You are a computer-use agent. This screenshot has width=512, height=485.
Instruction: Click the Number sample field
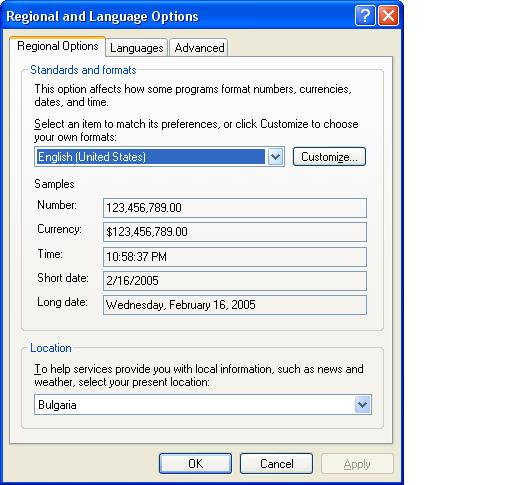point(235,208)
